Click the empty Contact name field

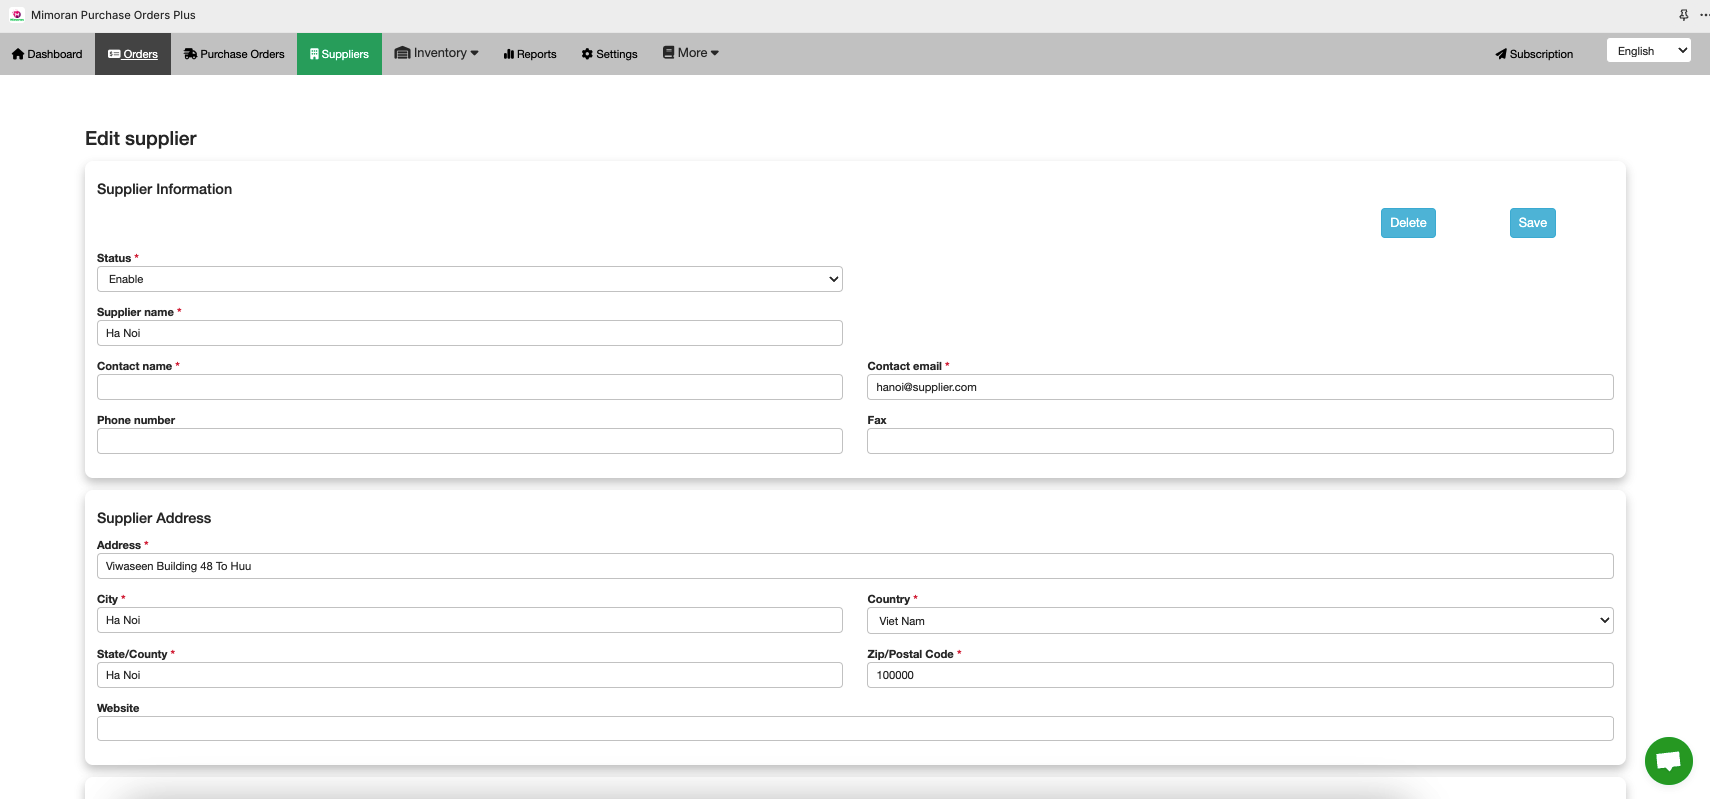[x=469, y=387]
